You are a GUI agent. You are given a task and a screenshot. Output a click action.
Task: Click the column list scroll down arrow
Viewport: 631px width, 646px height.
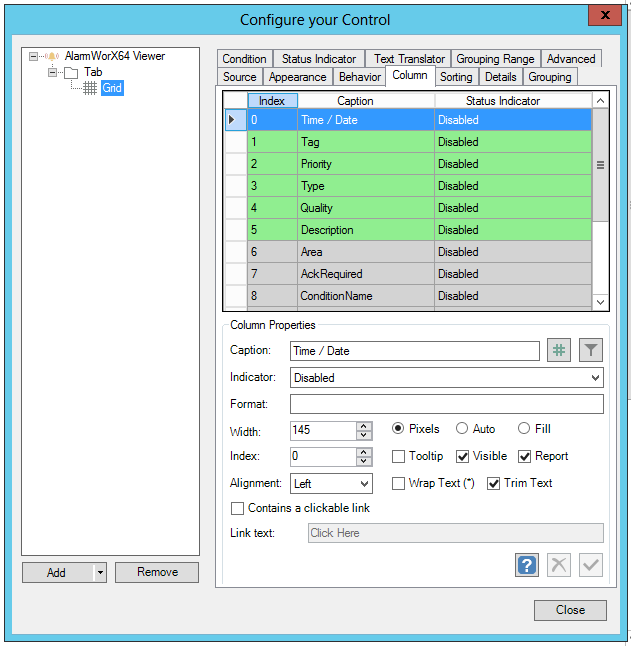pos(600,302)
